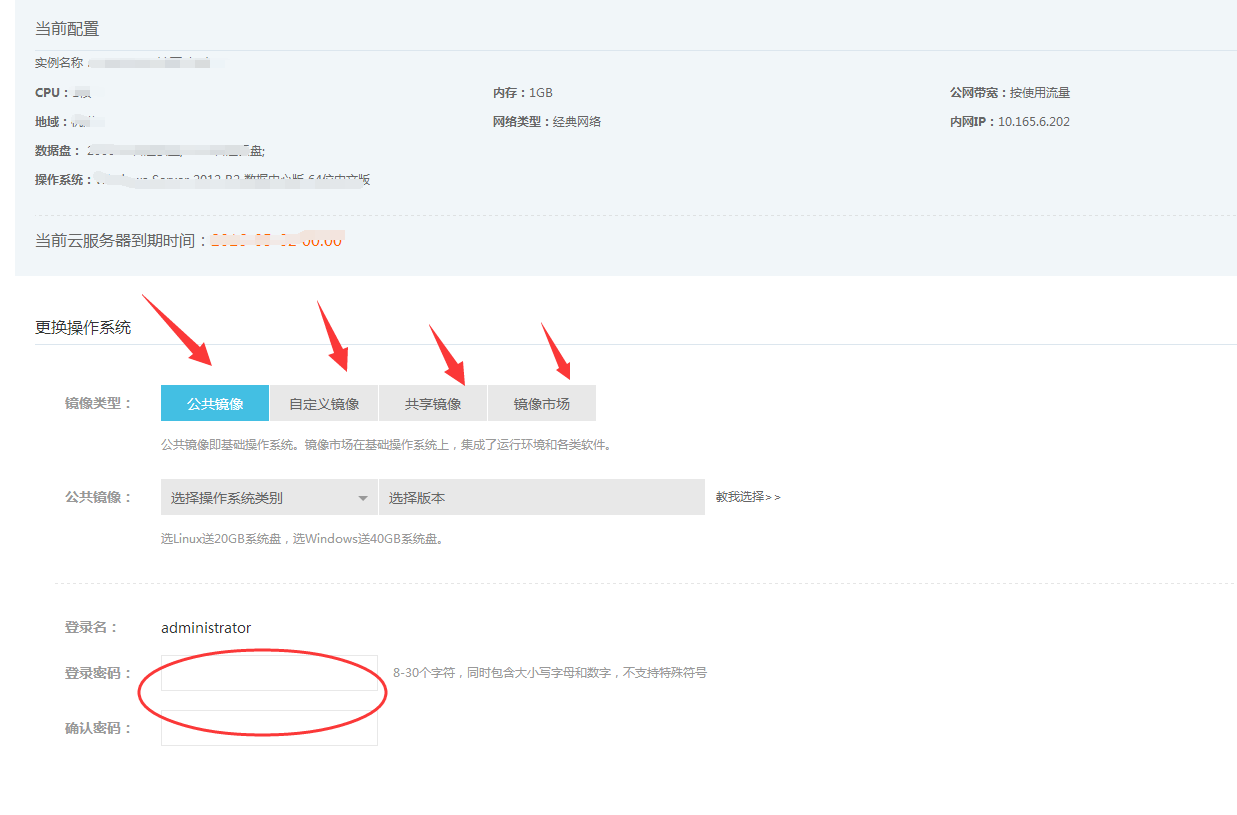Click the 更换操作系统 section heading
Viewport: 1237px width, 815px height.
click(x=83, y=327)
